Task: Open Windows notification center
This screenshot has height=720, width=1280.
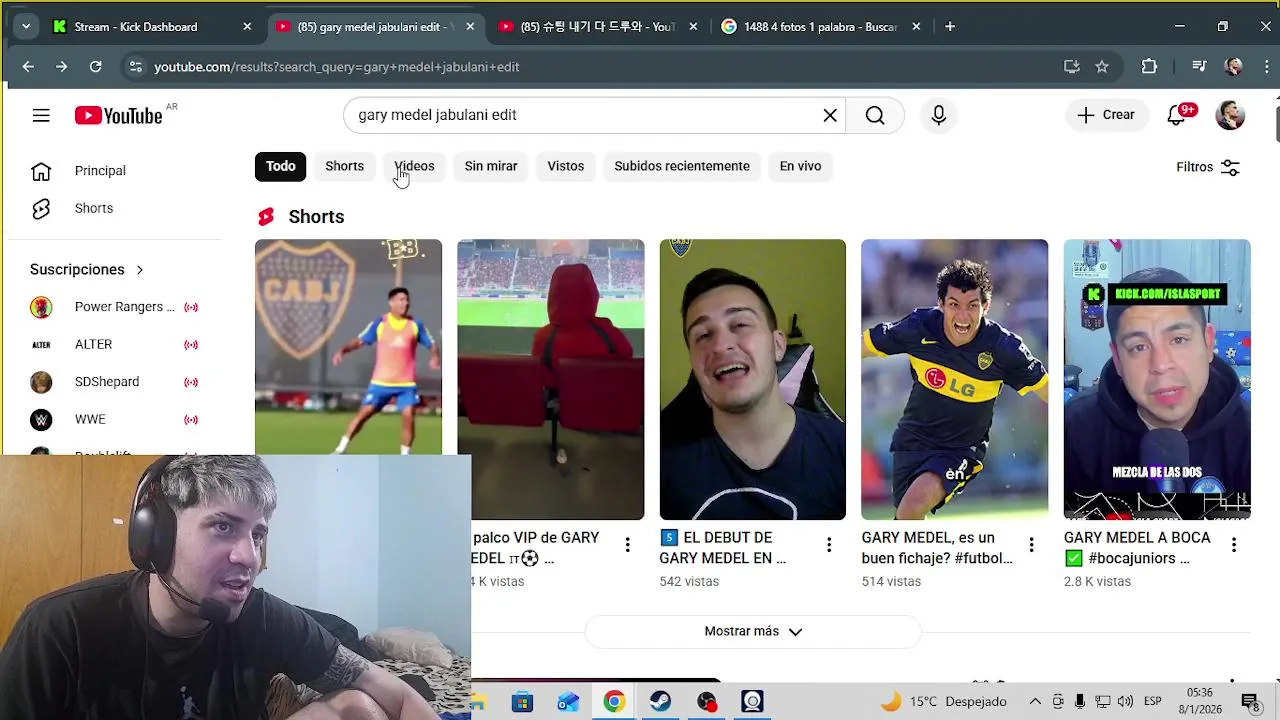Action: [x=1249, y=702]
